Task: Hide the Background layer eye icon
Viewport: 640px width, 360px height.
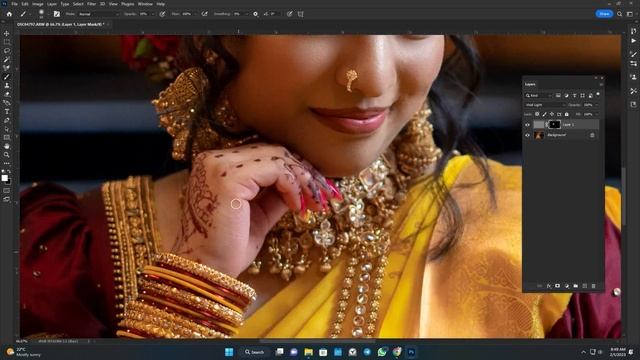Action: click(527, 135)
